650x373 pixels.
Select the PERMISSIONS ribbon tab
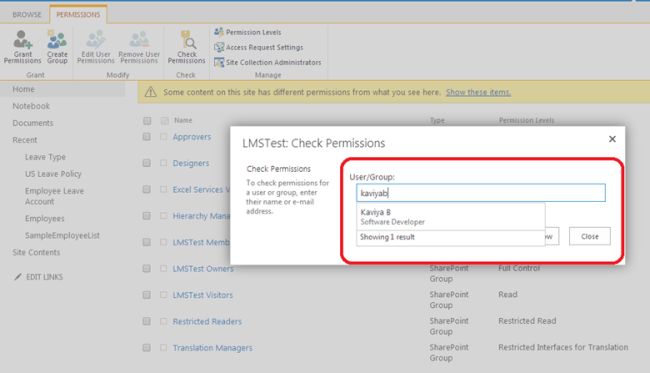pos(78,15)
